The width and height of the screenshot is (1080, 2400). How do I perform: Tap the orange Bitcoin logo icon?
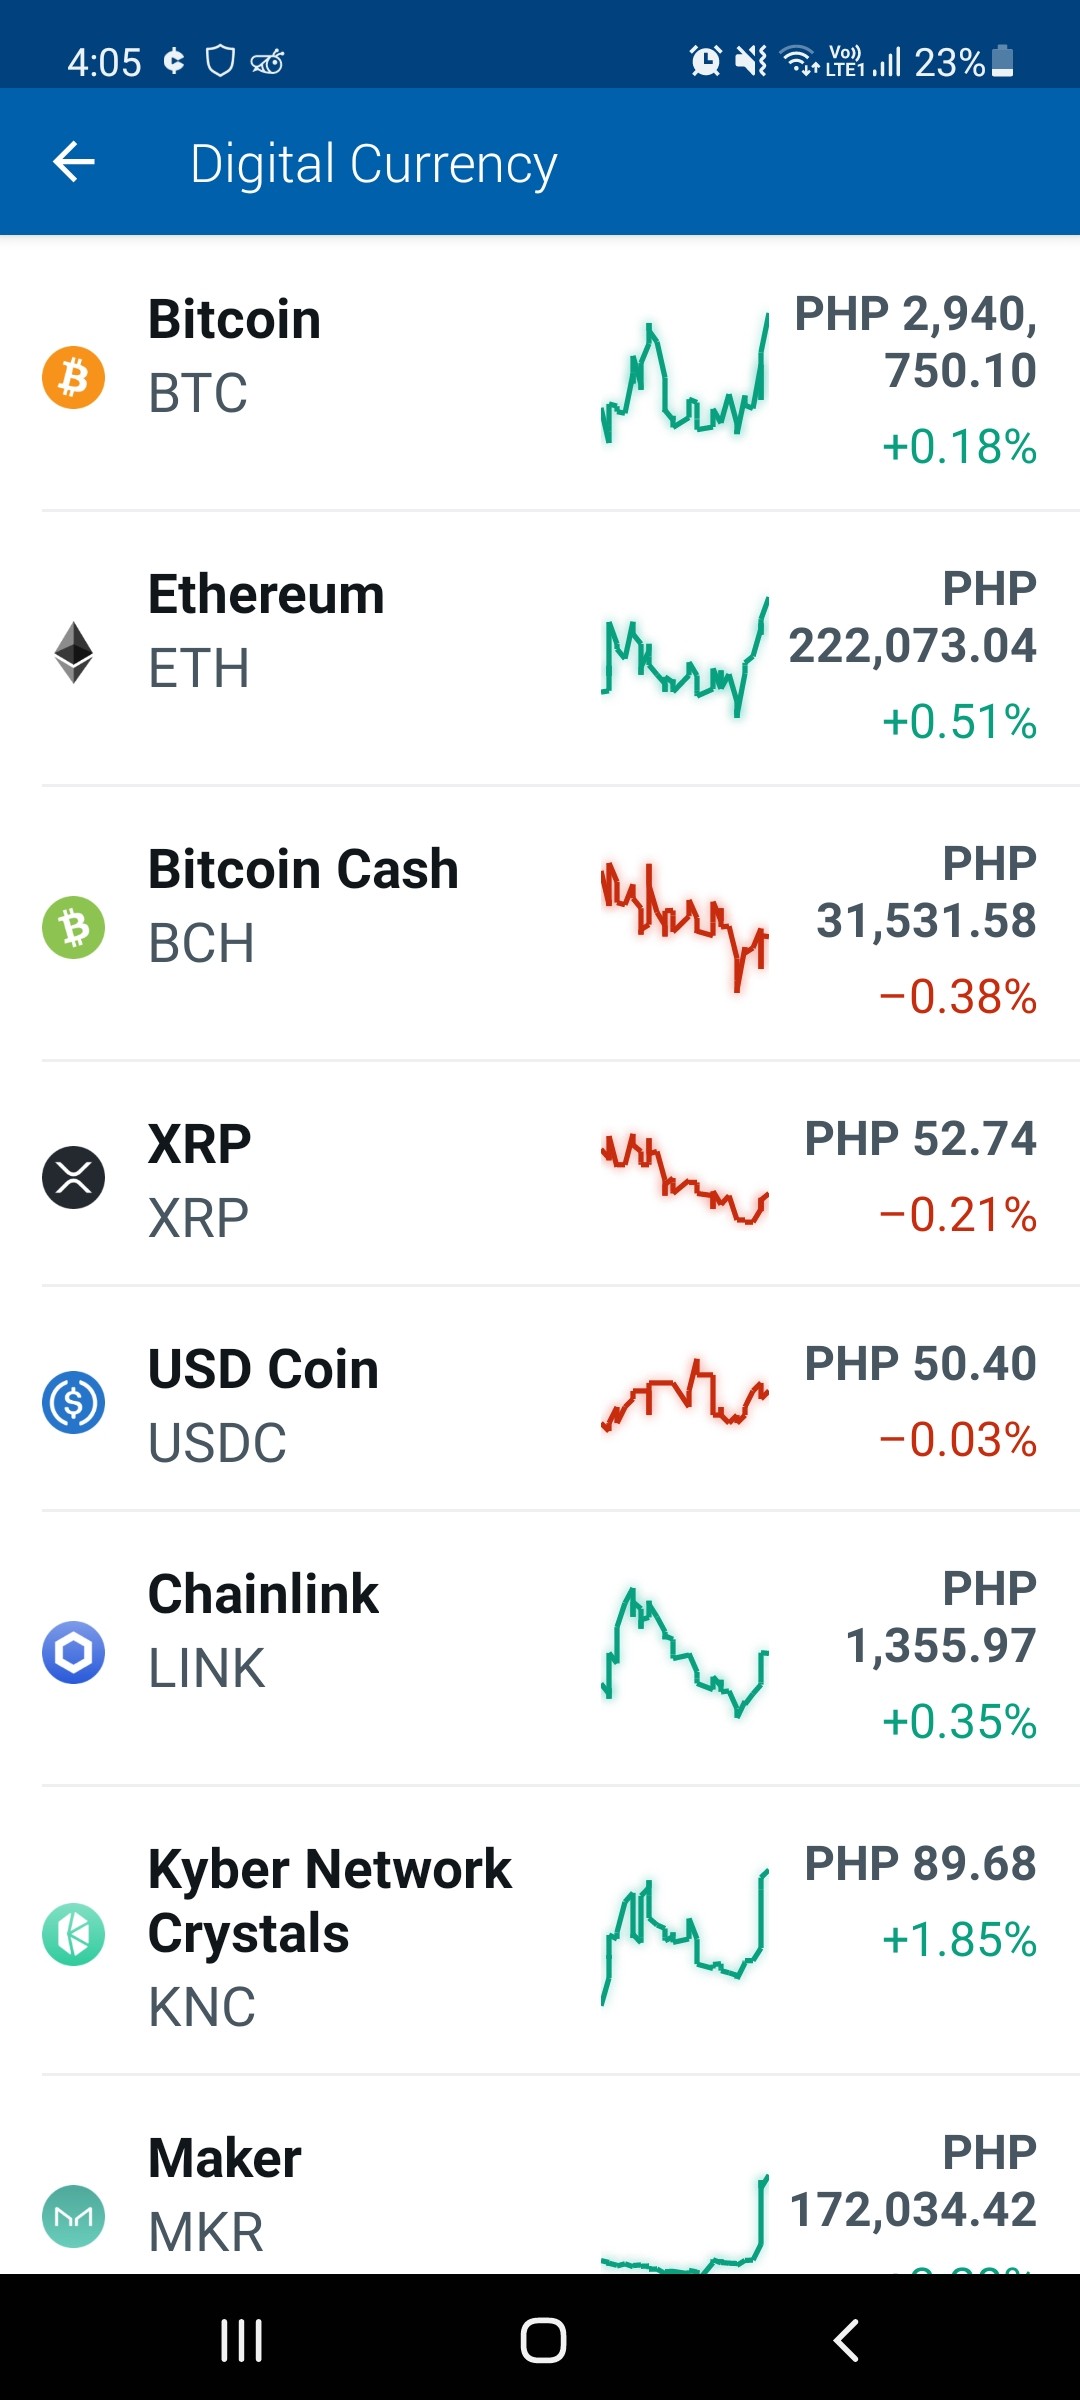73,377
